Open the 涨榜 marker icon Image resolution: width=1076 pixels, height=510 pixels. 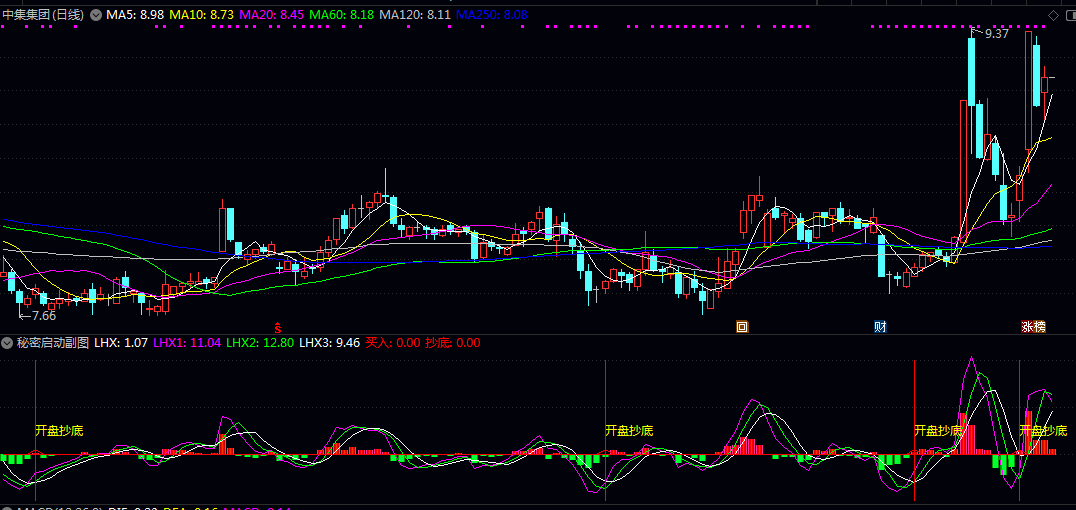tap(1033, 326)
